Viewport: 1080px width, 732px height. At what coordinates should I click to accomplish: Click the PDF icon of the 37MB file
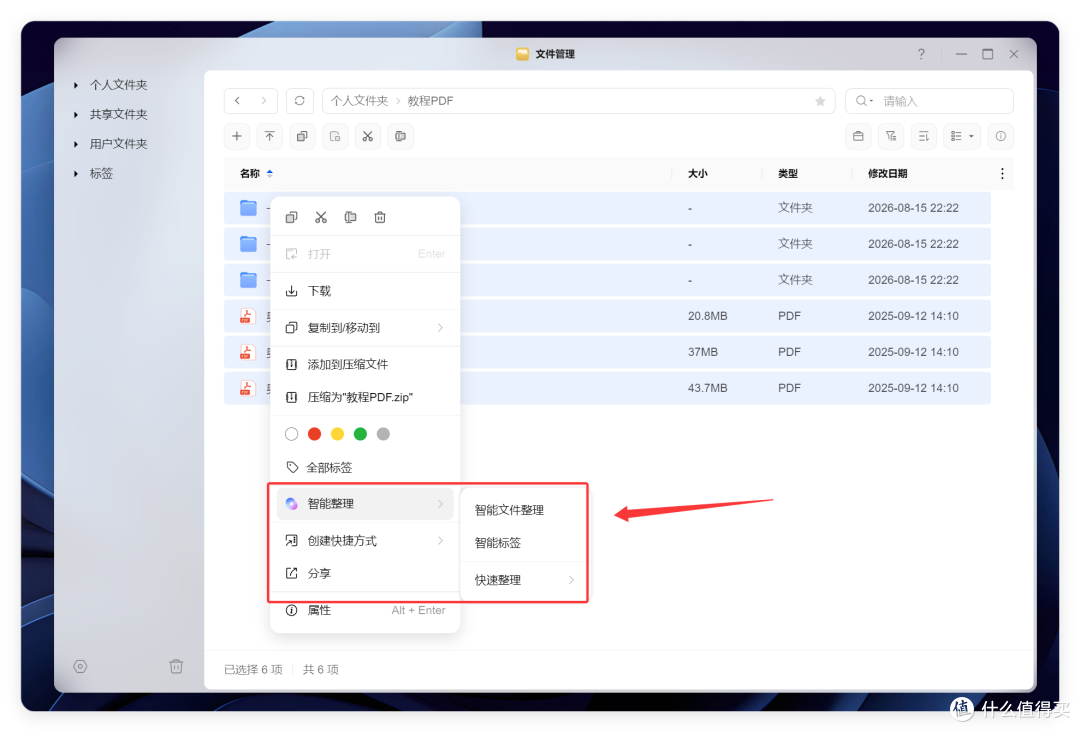click(247, 352)
